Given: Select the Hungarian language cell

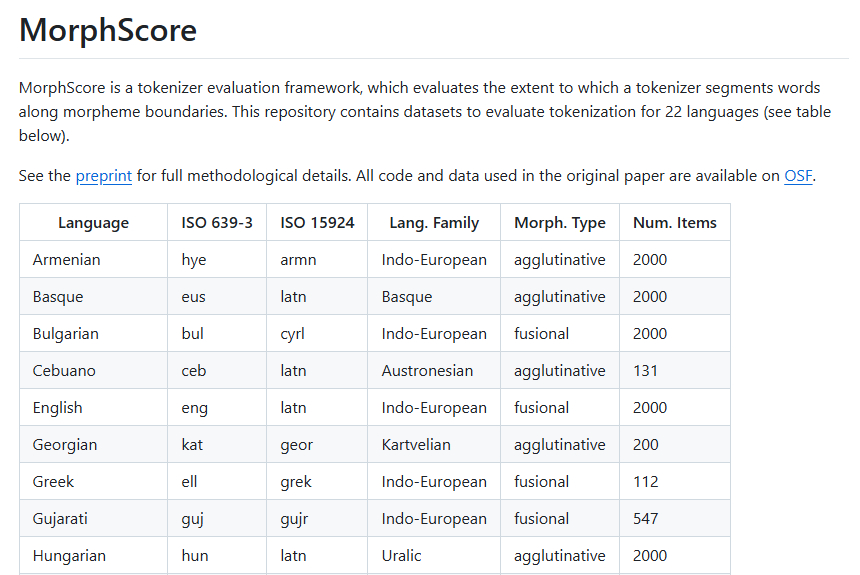Looking at the screenshot, I should (x=69, y=556).
